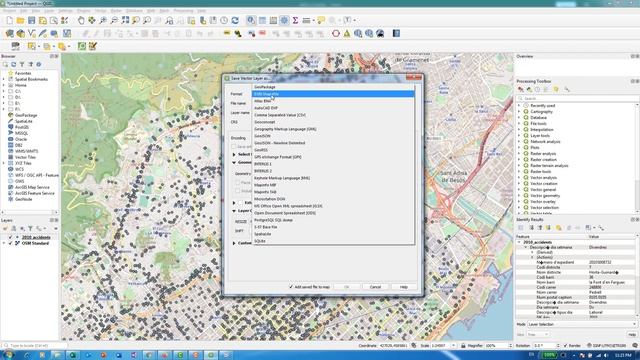Click Cancel in Save Vector Layer dialog
The image size is (640, 360).
click(375, 287)
